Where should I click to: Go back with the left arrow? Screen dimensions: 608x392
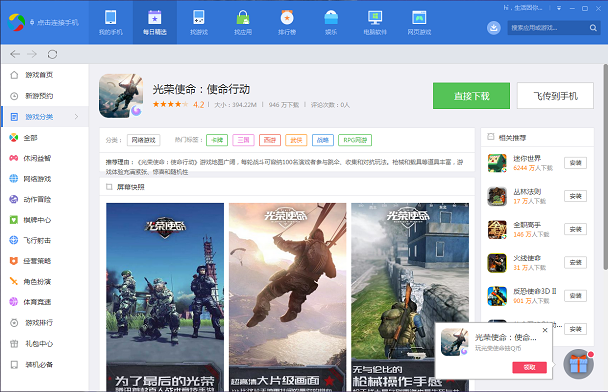[15, 54]
